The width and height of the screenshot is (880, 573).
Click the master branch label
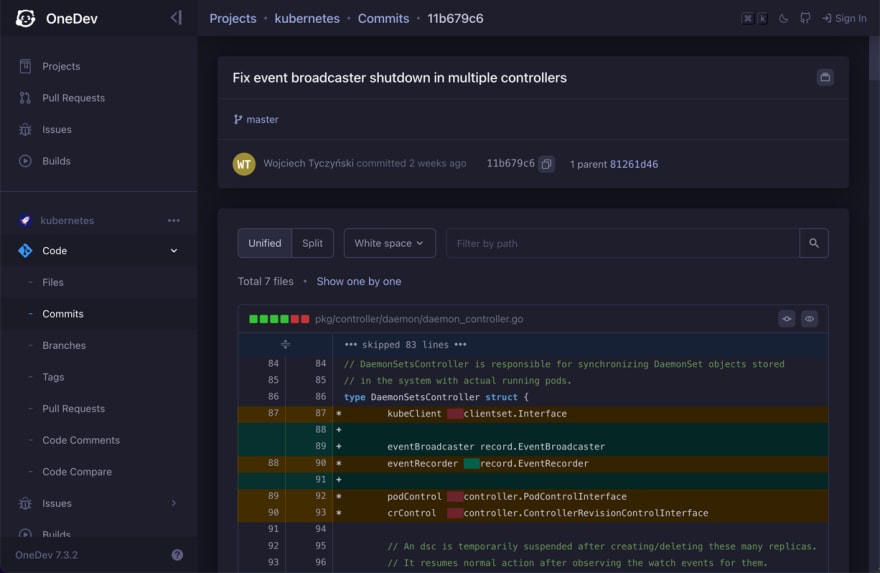click(262, 120)
